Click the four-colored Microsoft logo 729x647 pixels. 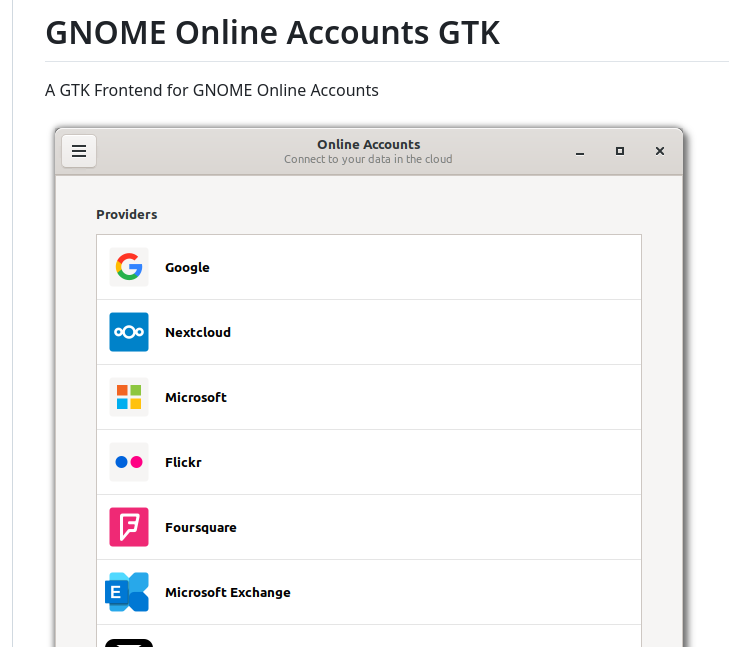tap(129, 397)
